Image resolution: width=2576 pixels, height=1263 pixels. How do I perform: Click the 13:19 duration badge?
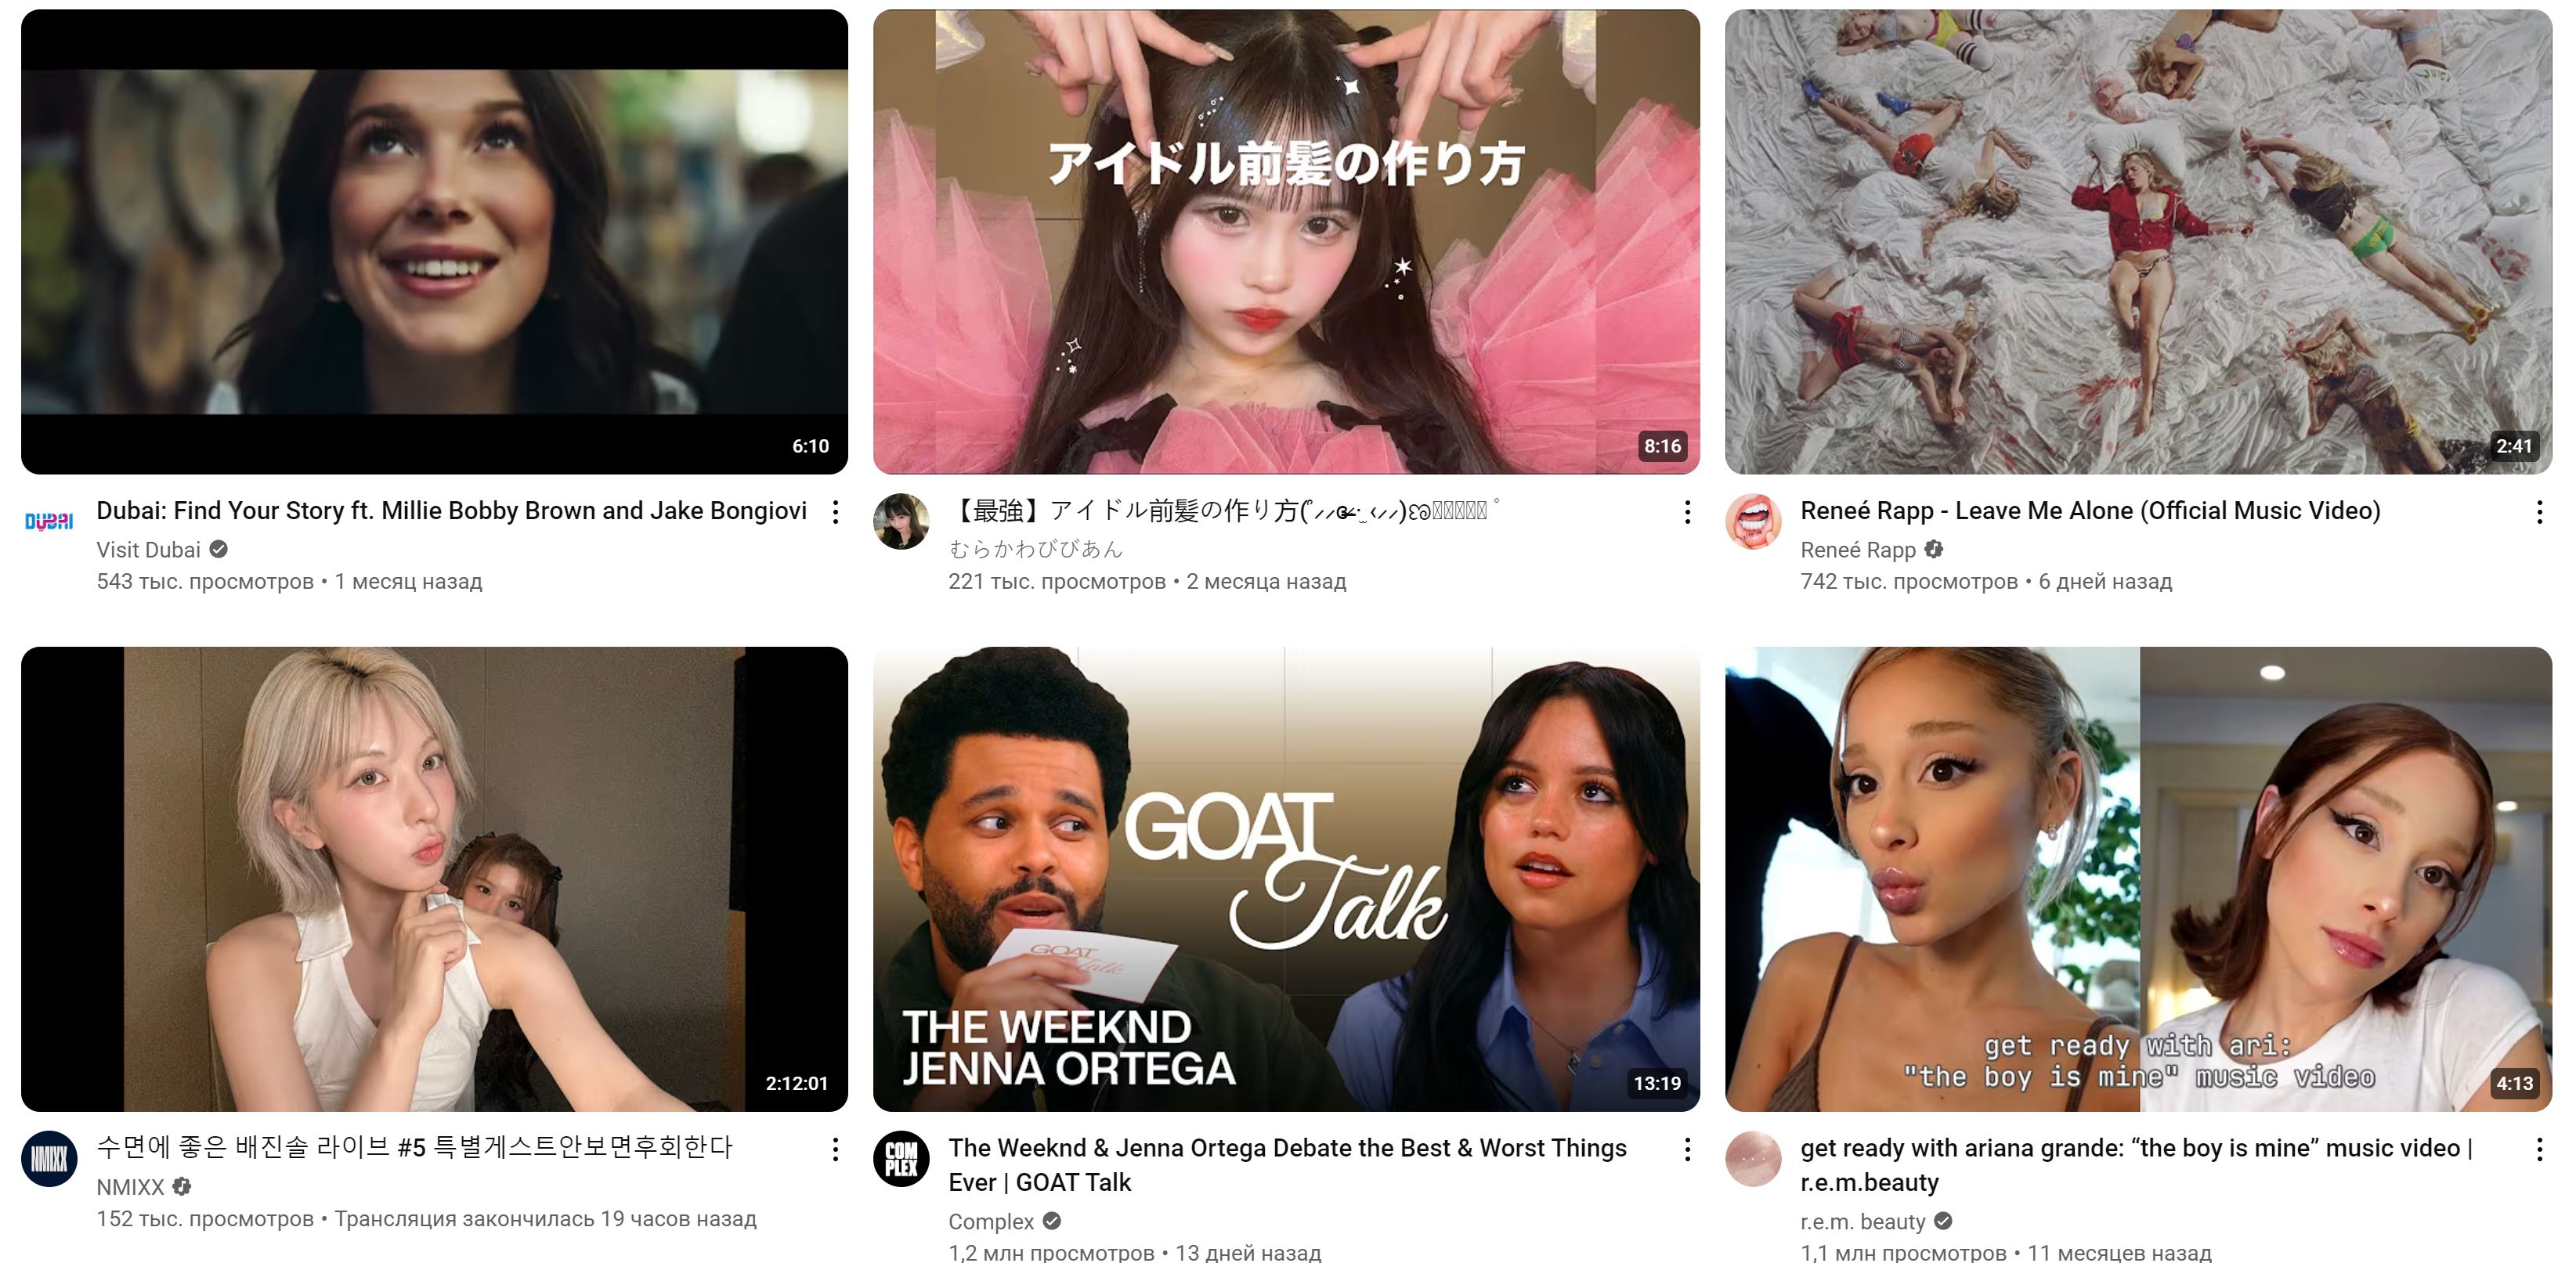(x=1657, y=1083)
